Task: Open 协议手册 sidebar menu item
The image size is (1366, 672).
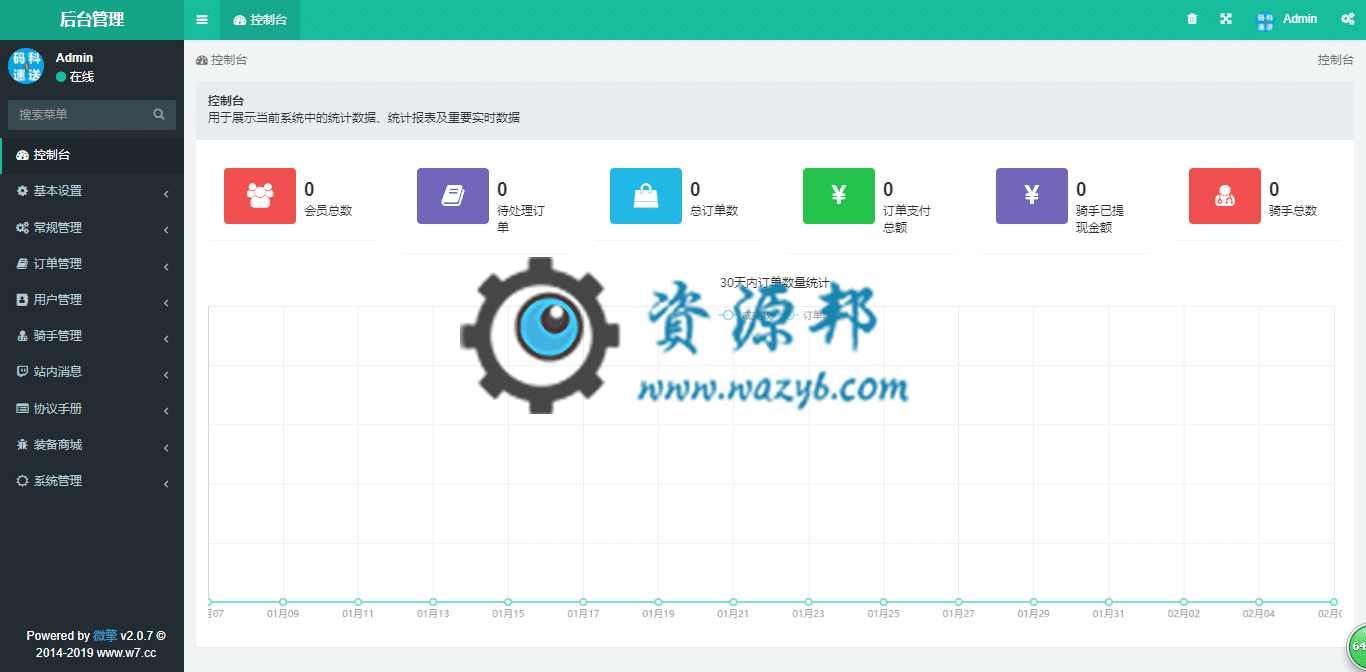Action: coord(92,408)
